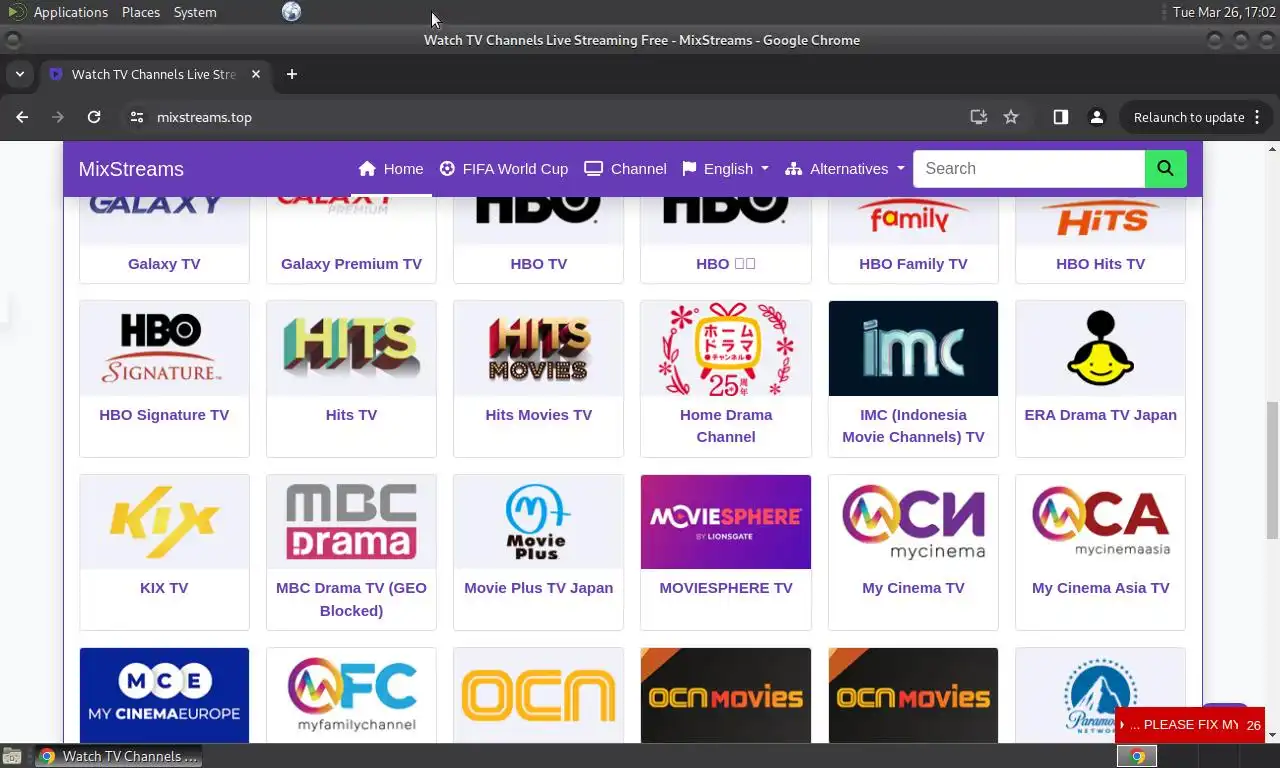Click the MixStreams brand link
Screen dimensions: 1280x768
point(131,169)
